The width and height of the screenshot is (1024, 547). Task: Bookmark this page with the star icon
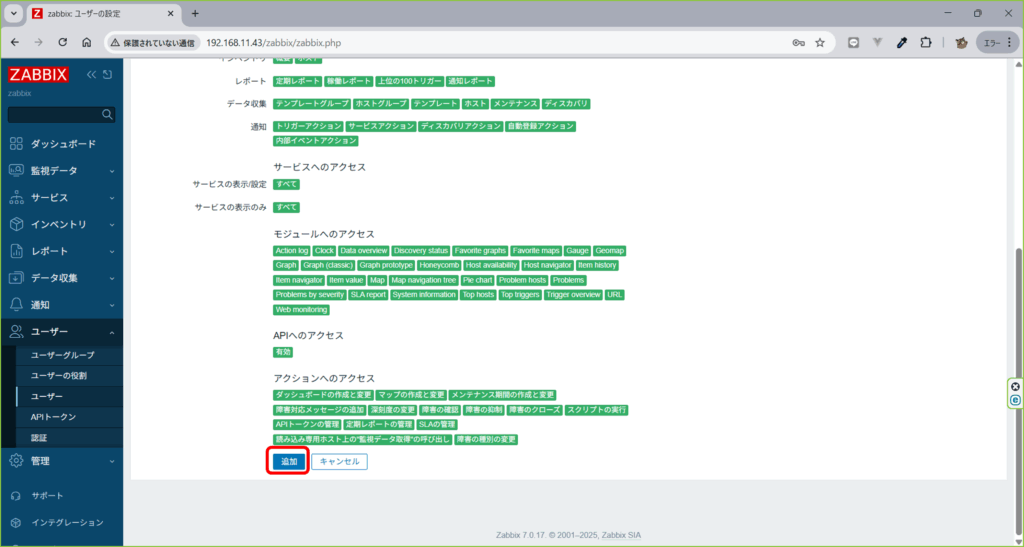pos(820,43)
